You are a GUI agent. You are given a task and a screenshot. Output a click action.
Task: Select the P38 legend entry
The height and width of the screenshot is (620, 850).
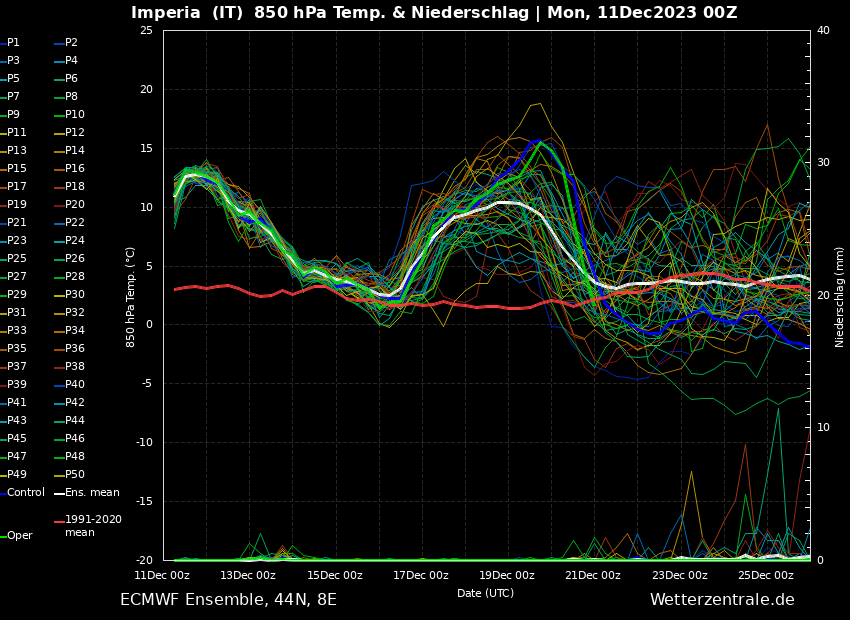[75, 367]
